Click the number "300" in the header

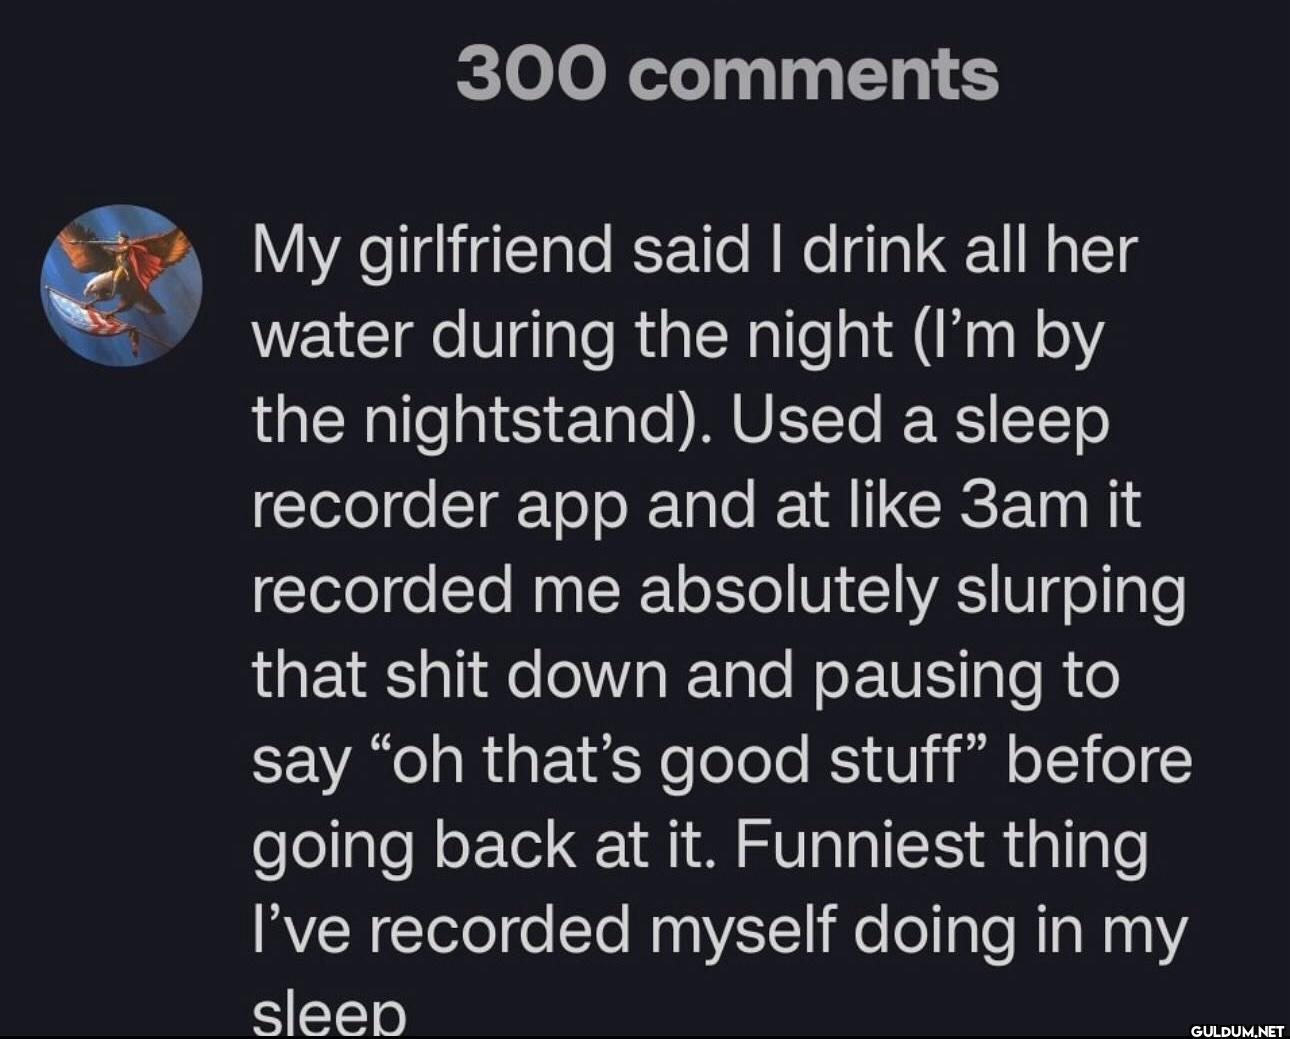(x=530, y=75)
